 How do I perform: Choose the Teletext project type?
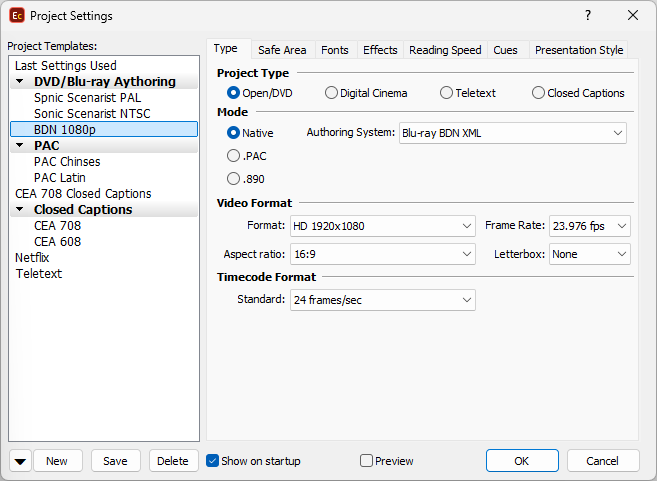point(446,93)
